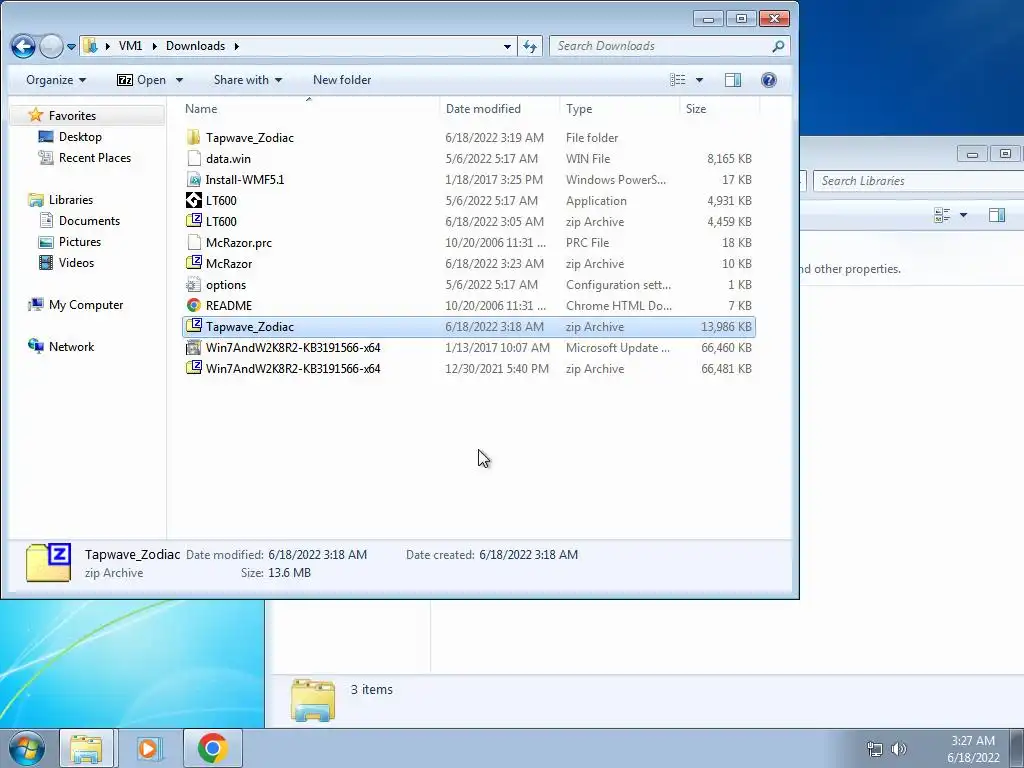Image resolution: width=1024 pixels, height=768 pixels.
Task: Launch Windows Media Player from taskbar
Action: (149, 748)
